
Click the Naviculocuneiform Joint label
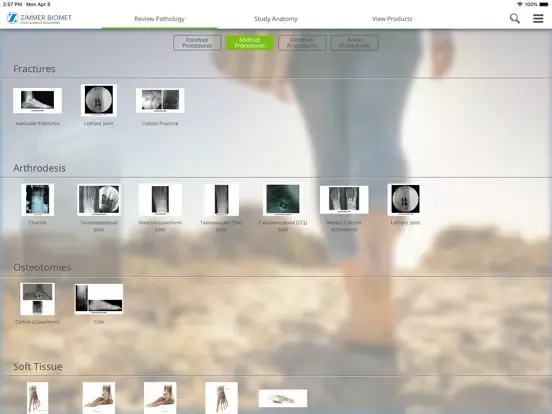160,226
